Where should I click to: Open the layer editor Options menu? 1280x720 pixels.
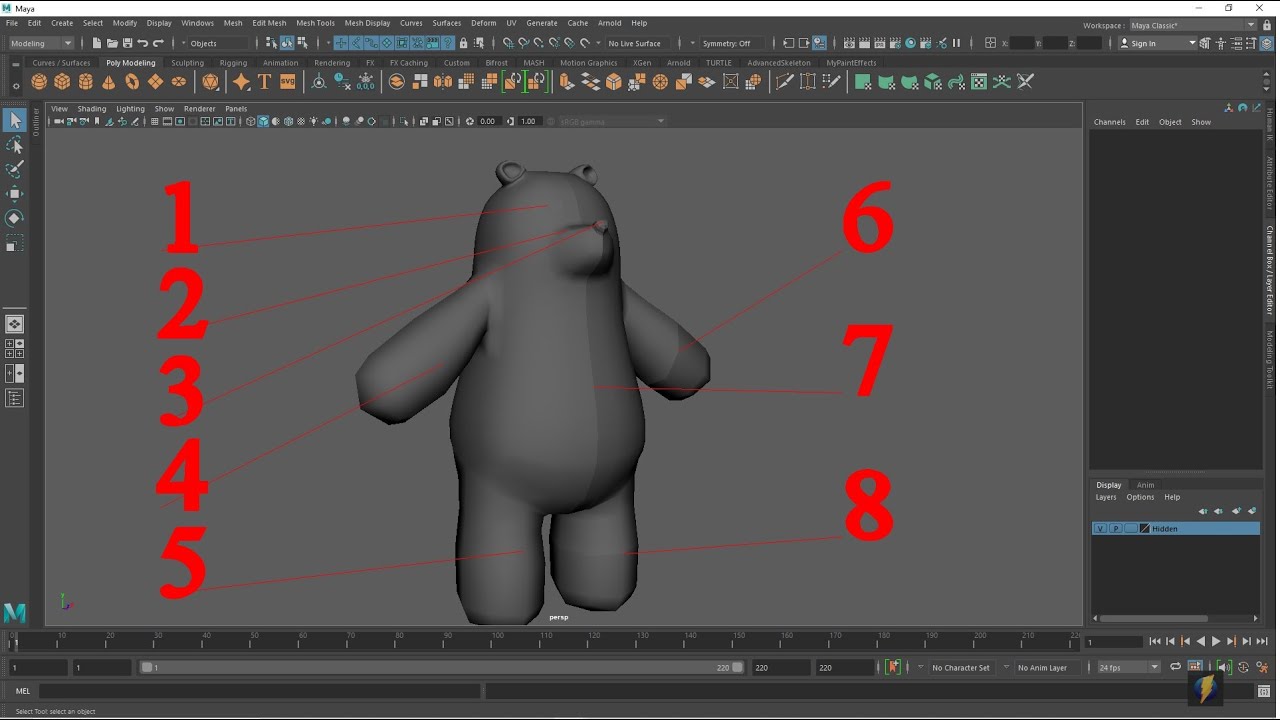(1140, 497)
